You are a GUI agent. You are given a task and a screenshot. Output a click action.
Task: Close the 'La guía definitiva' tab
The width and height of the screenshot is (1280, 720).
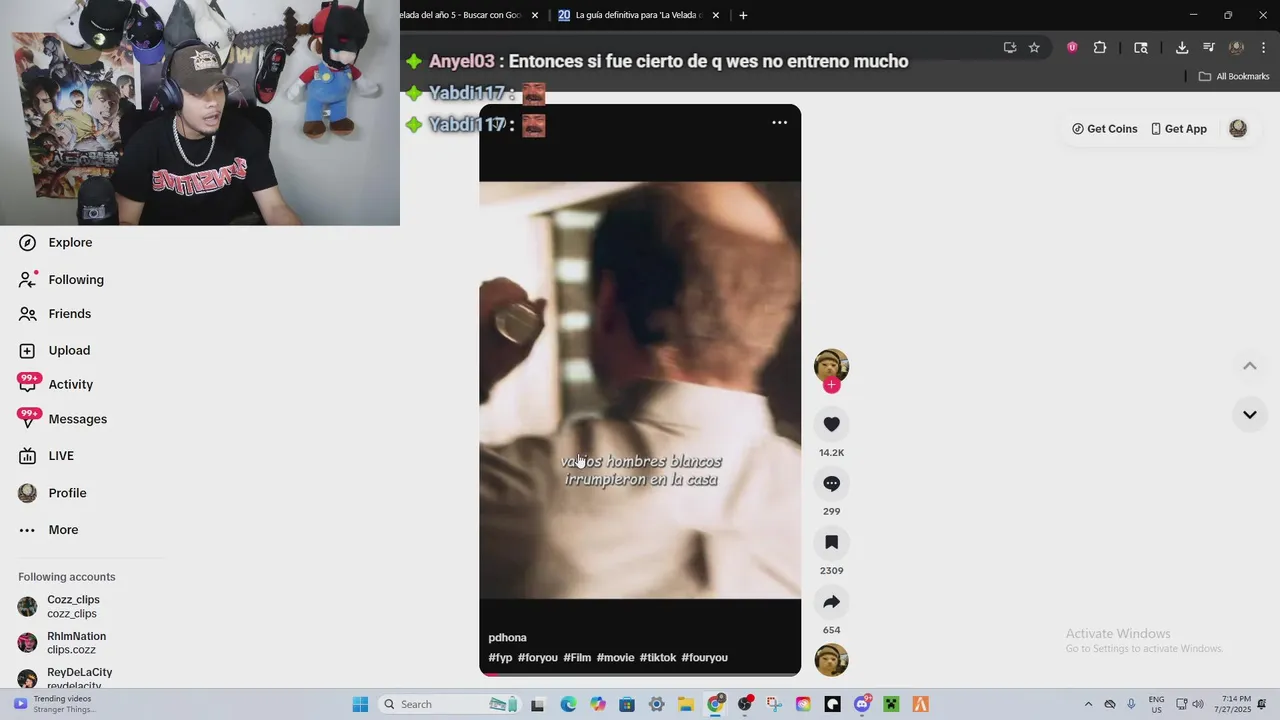[714, 15]
